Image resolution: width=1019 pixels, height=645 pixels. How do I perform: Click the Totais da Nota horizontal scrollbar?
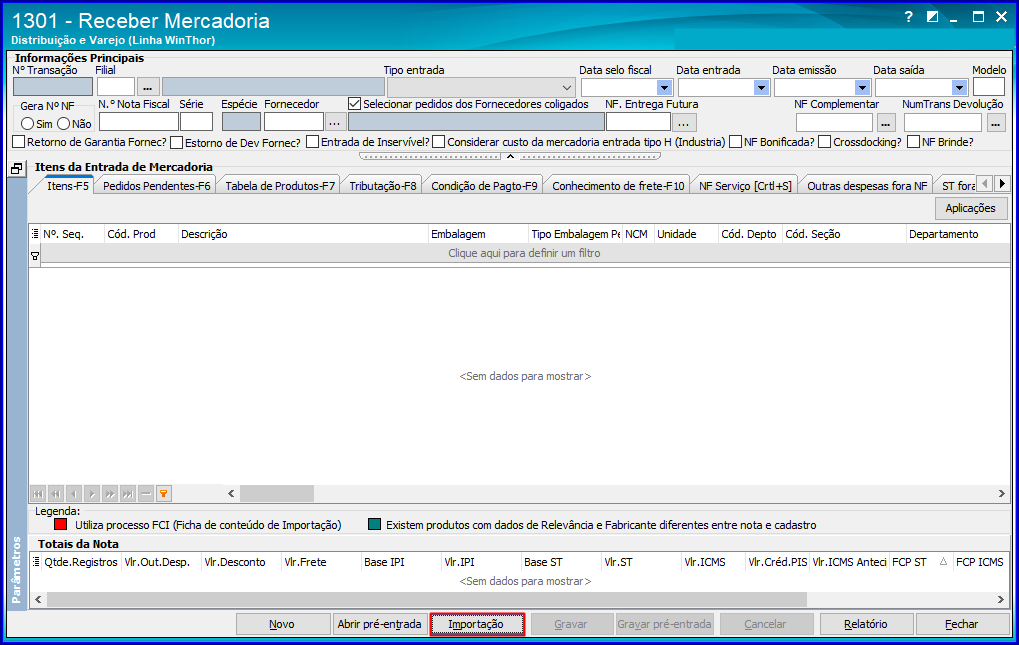coord(427,599)
